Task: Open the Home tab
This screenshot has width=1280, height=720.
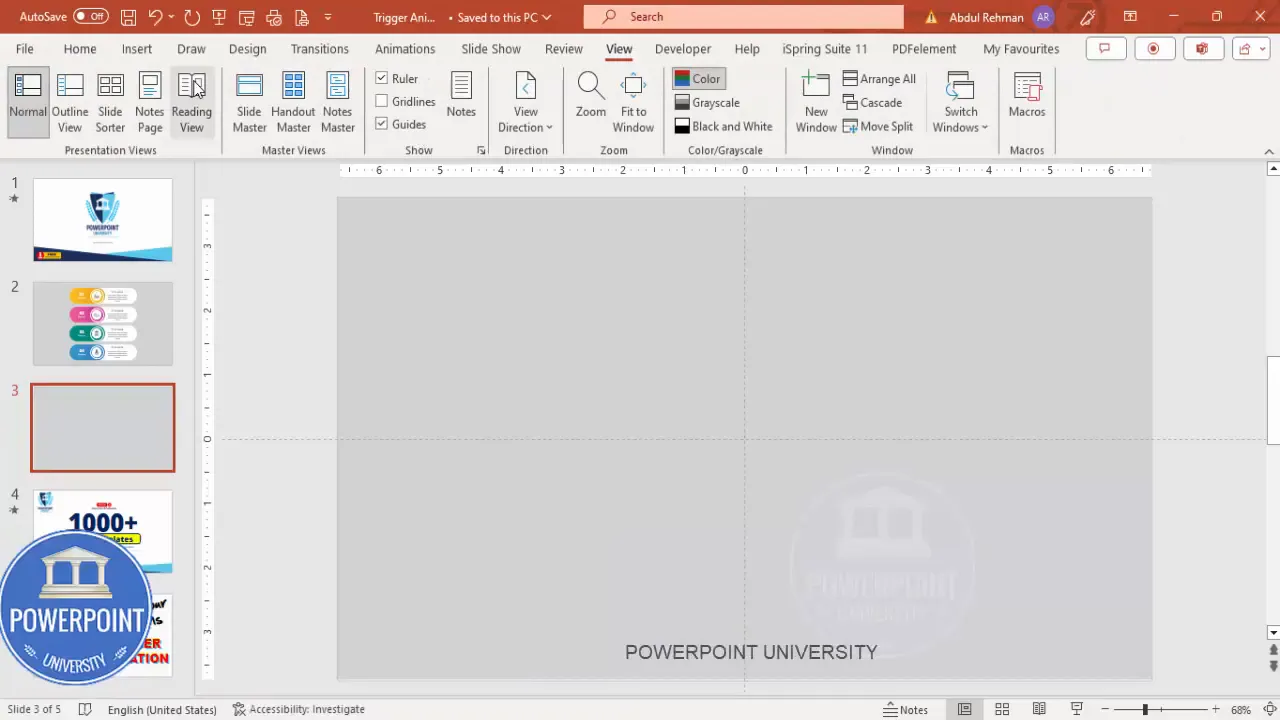Action: (80, 49)
